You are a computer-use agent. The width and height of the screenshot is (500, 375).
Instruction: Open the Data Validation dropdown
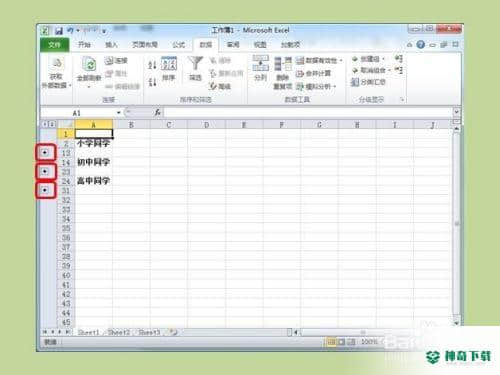[x=341, y=60]
